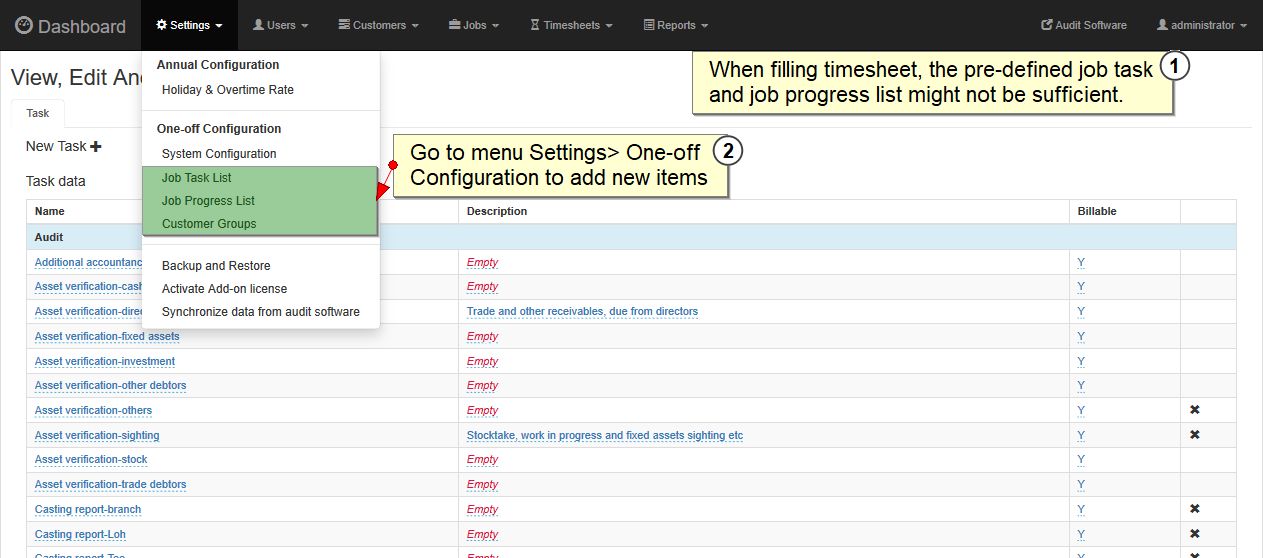Choose Holiday & Overtime Rate from Settings menu

[227, 90]
